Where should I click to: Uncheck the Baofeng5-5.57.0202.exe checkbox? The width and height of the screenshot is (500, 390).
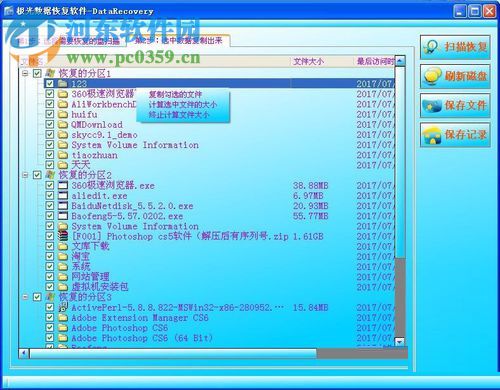click(x=49, y=216)
